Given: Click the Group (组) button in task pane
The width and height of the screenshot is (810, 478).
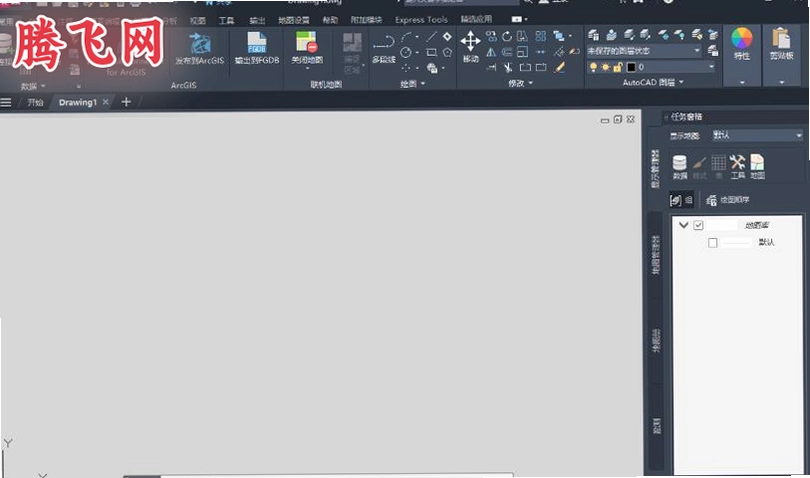Looking at the screenshot, I should [x=681, y=199].
